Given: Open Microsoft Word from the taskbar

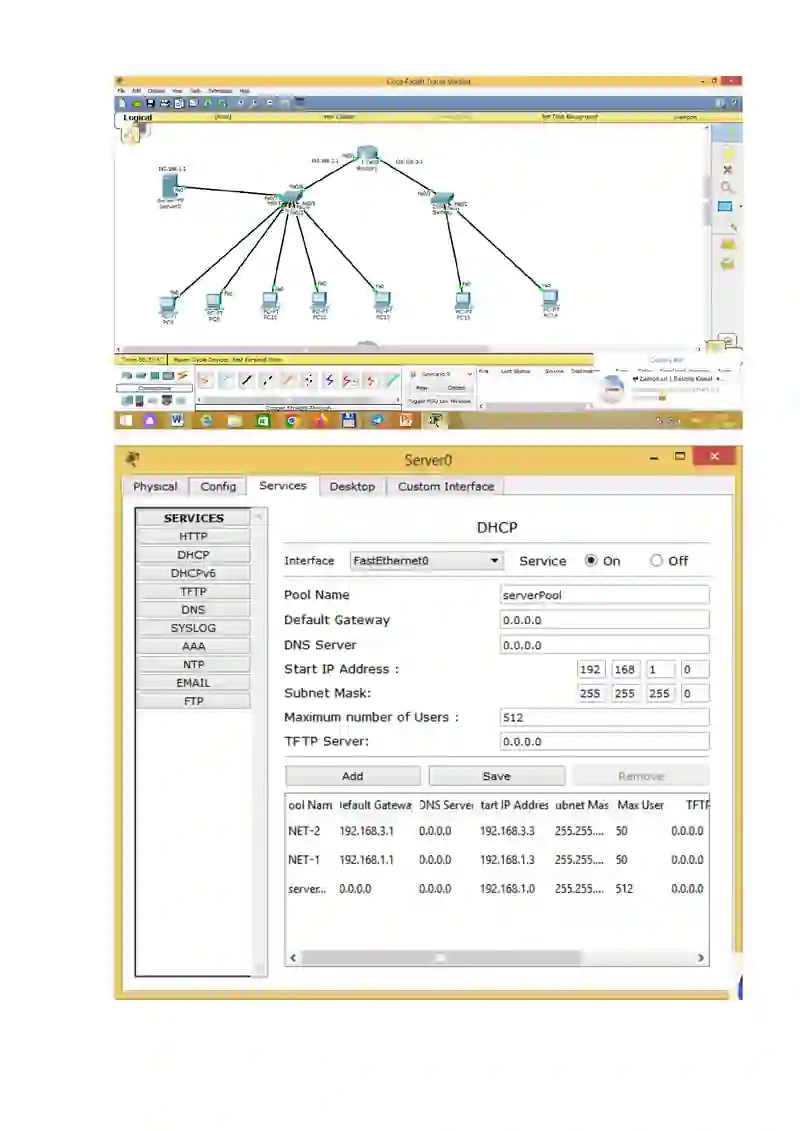Looking at the screenshot, I should (177, 420).
